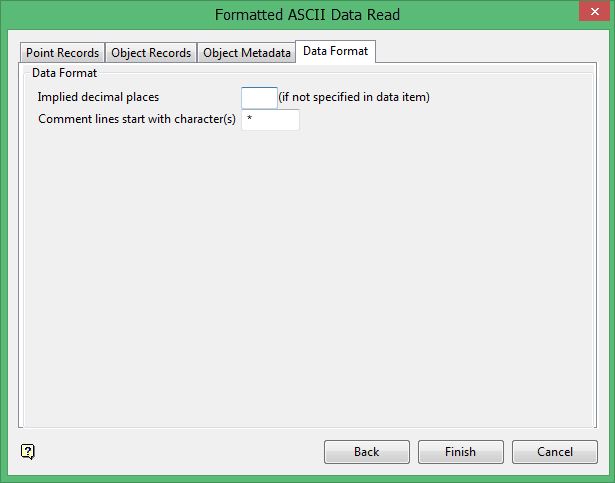Click the Formatted ASCII Data Read title text
Viewport: 615px width, 483px height.
click(306, 15)
